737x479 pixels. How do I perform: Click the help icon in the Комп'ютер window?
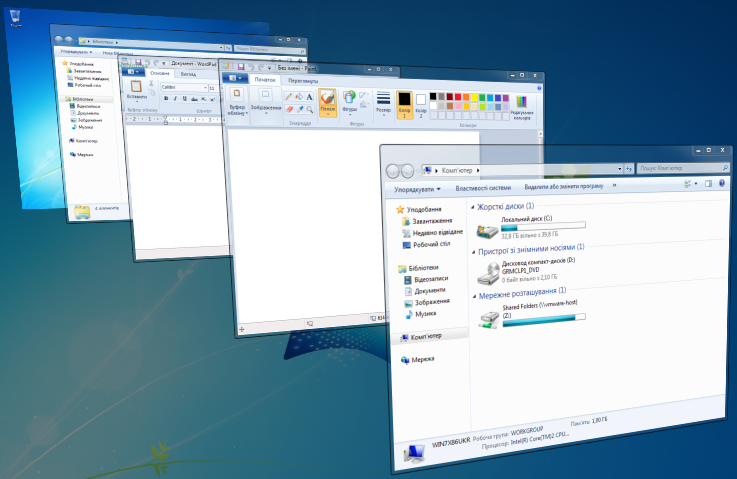coord(722,183)
